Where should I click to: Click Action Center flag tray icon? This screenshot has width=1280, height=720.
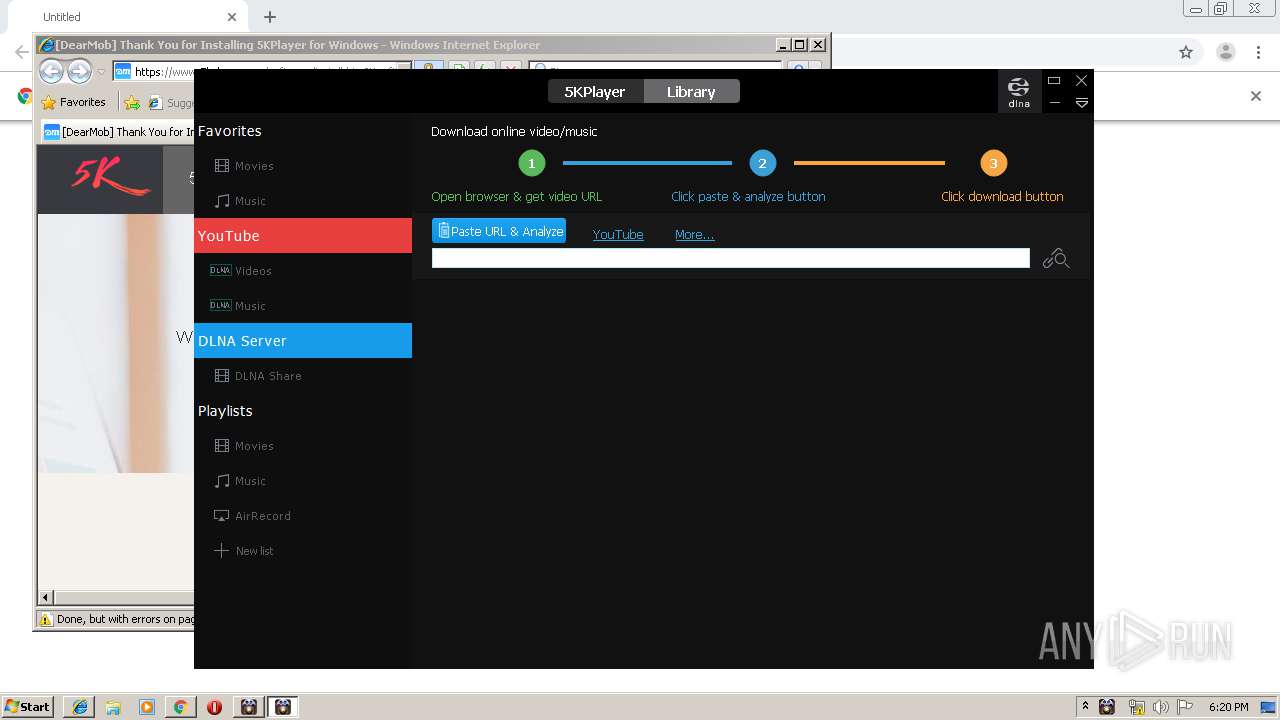click(1185, 707)
